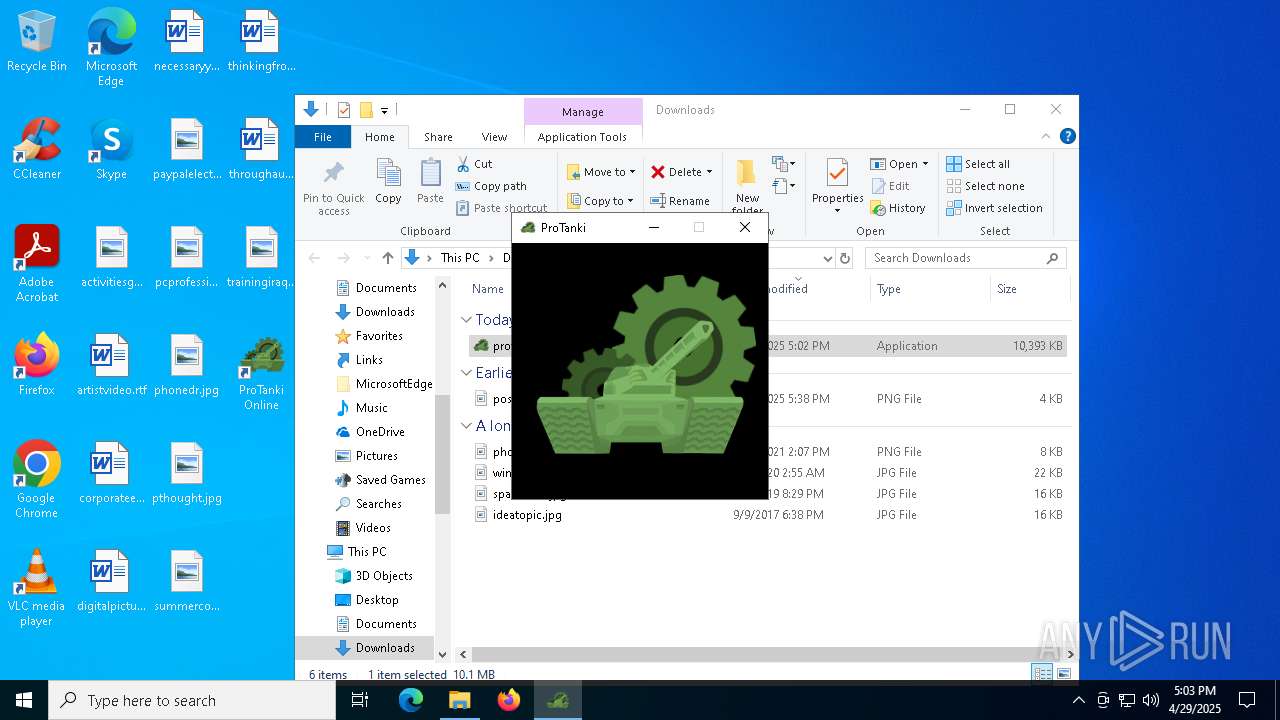The image size is (1280, 720).
Task: Select 3D Objects in navigation pane
Action: [384, 576]
